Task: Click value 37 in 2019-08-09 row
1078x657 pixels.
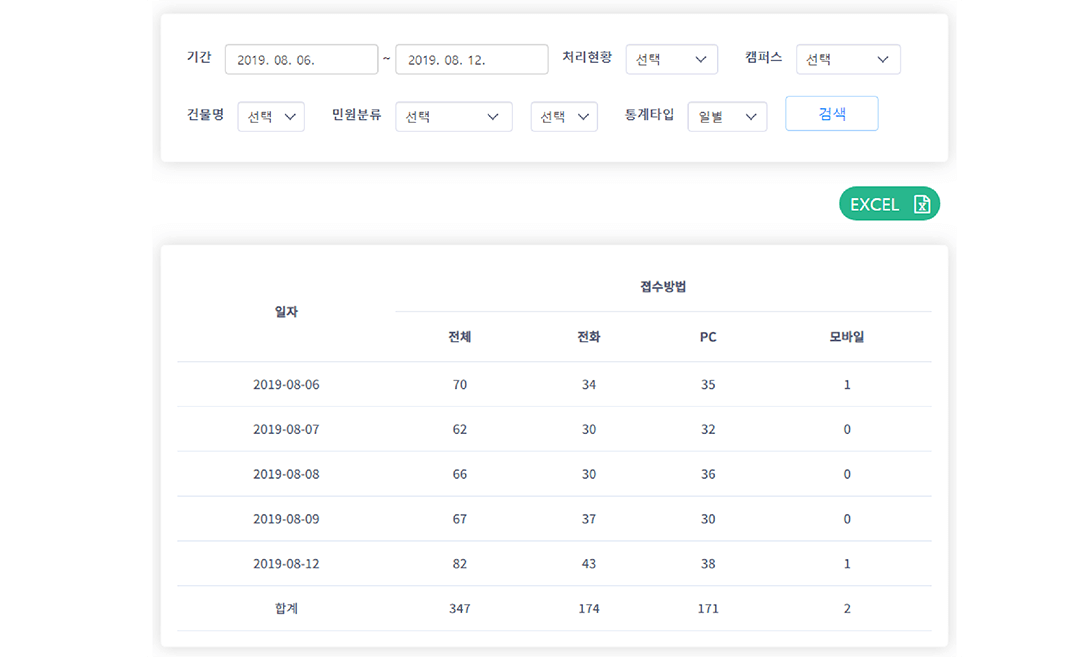Action: pyautogui.click(x=589, y=519)
